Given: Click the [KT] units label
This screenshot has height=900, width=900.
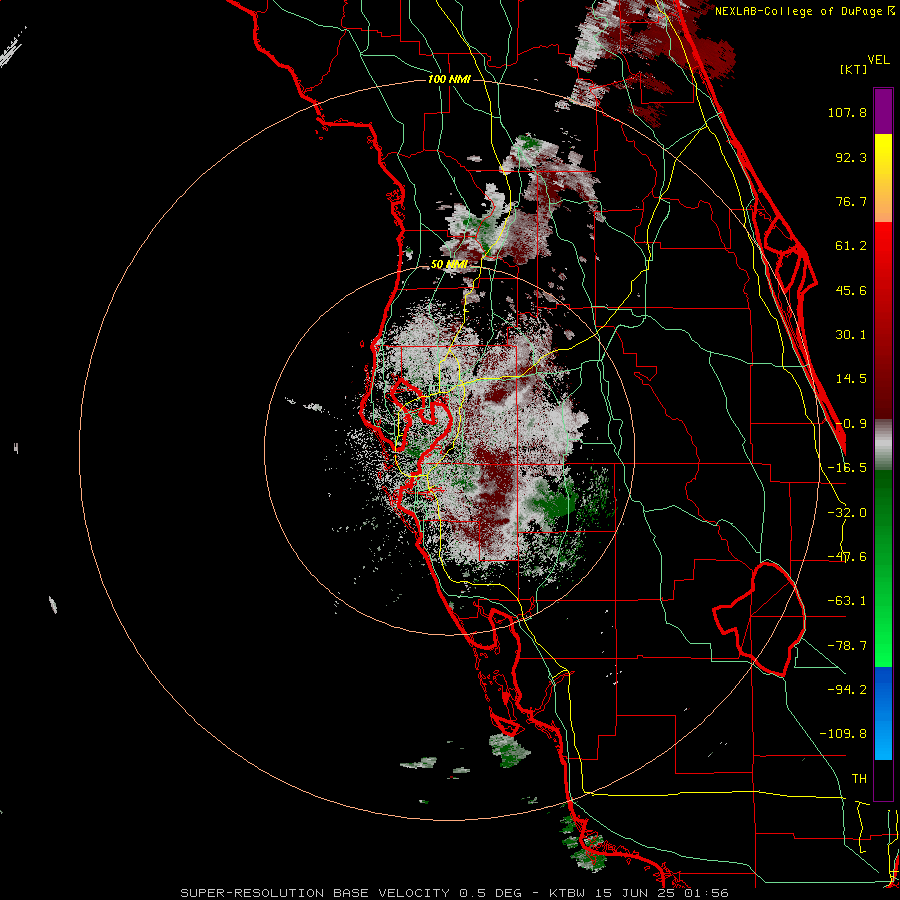Looking at the screenshot, I should click(x=854, y=69).
